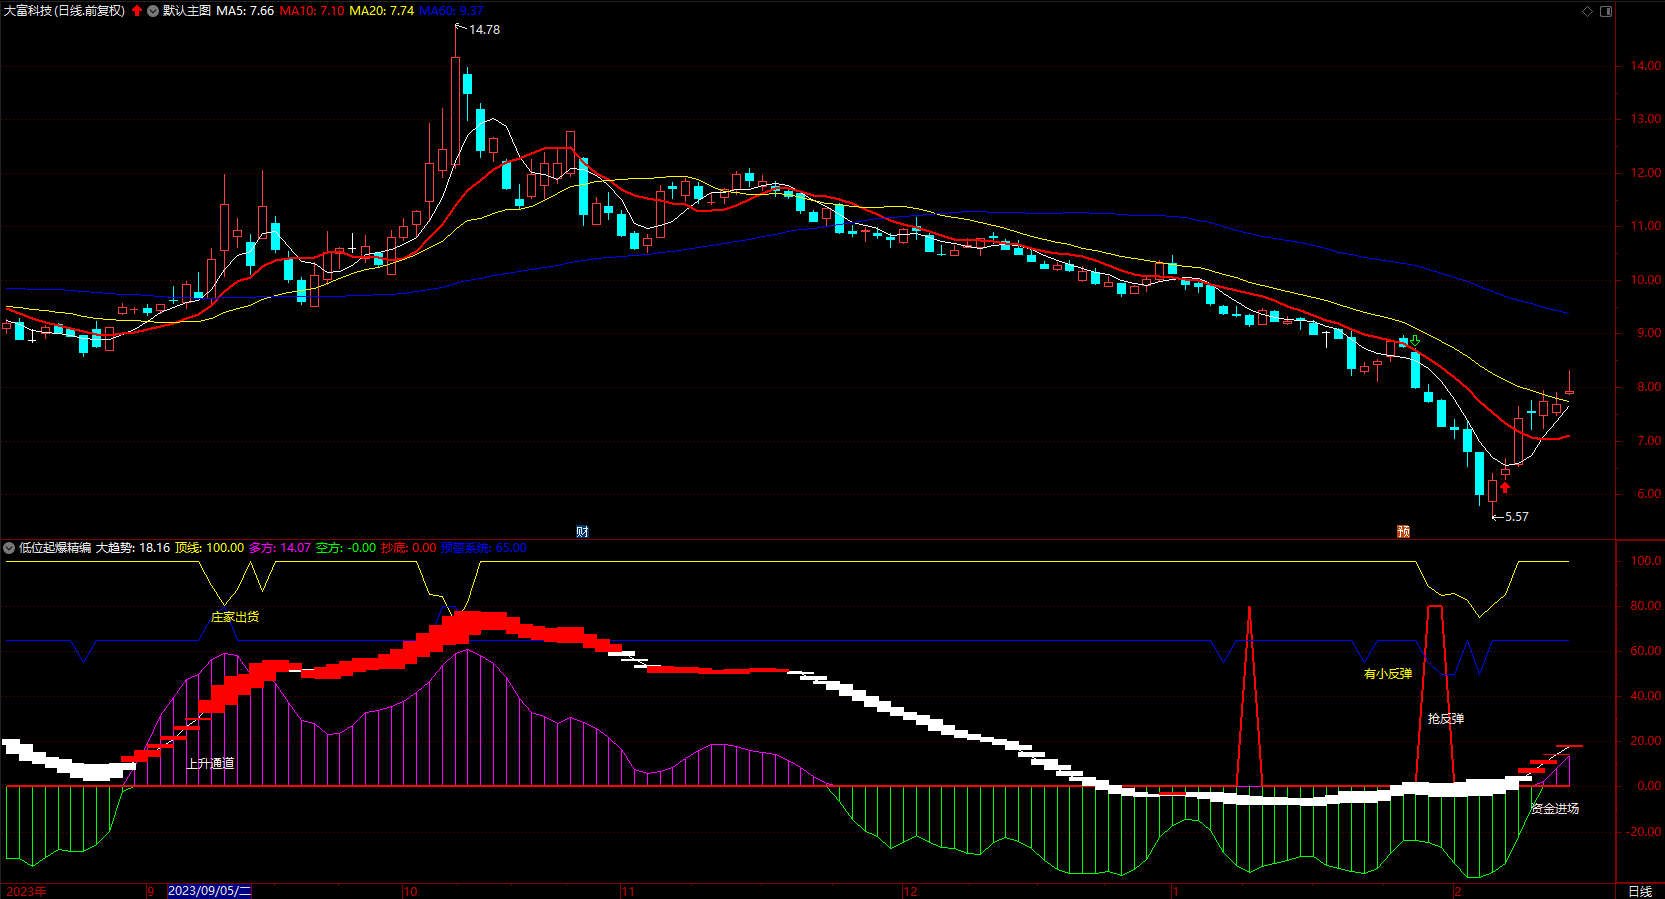The width and height of the screenshot is (1665, 899).
Task: Expand the 低位起爆精编 indicator dropdown
Action: click(9, 548)
